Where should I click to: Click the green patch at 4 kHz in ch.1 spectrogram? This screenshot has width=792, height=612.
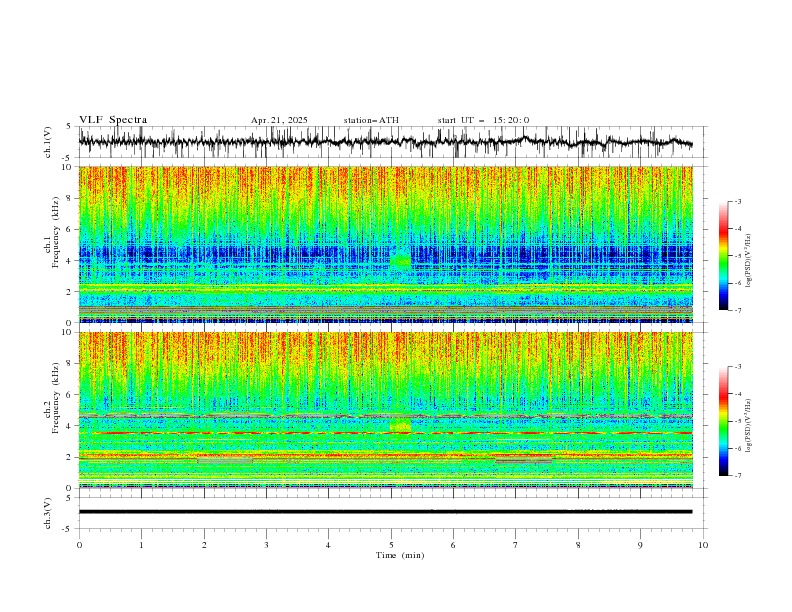[401, 261]
